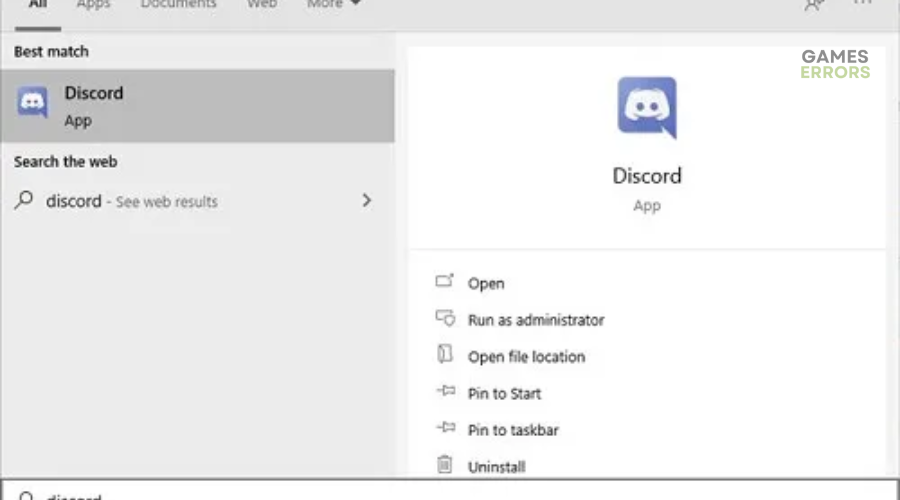Click the Open file location folder icon
Viewport: 900px width, 500px height.
(x=445, y=354)
